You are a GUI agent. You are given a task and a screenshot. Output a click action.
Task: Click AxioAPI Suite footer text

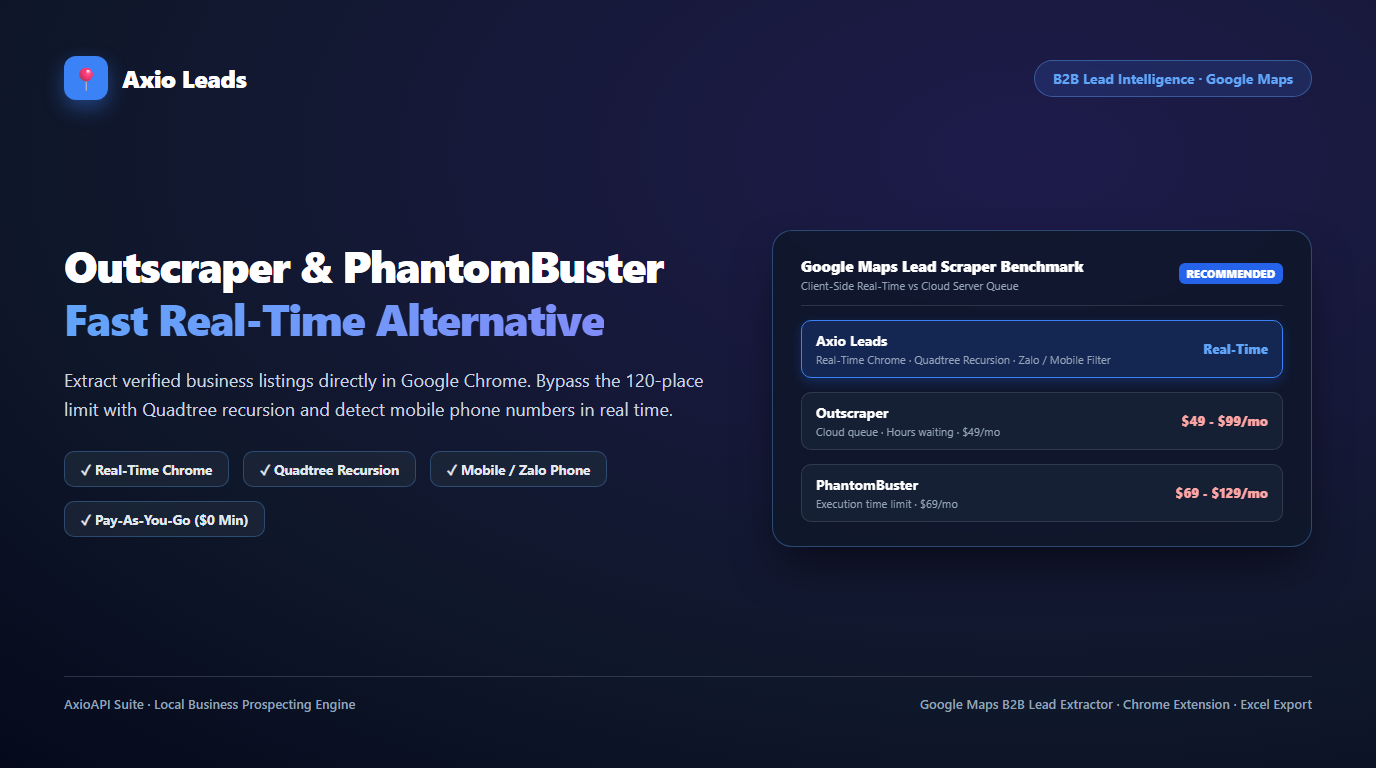210,705
